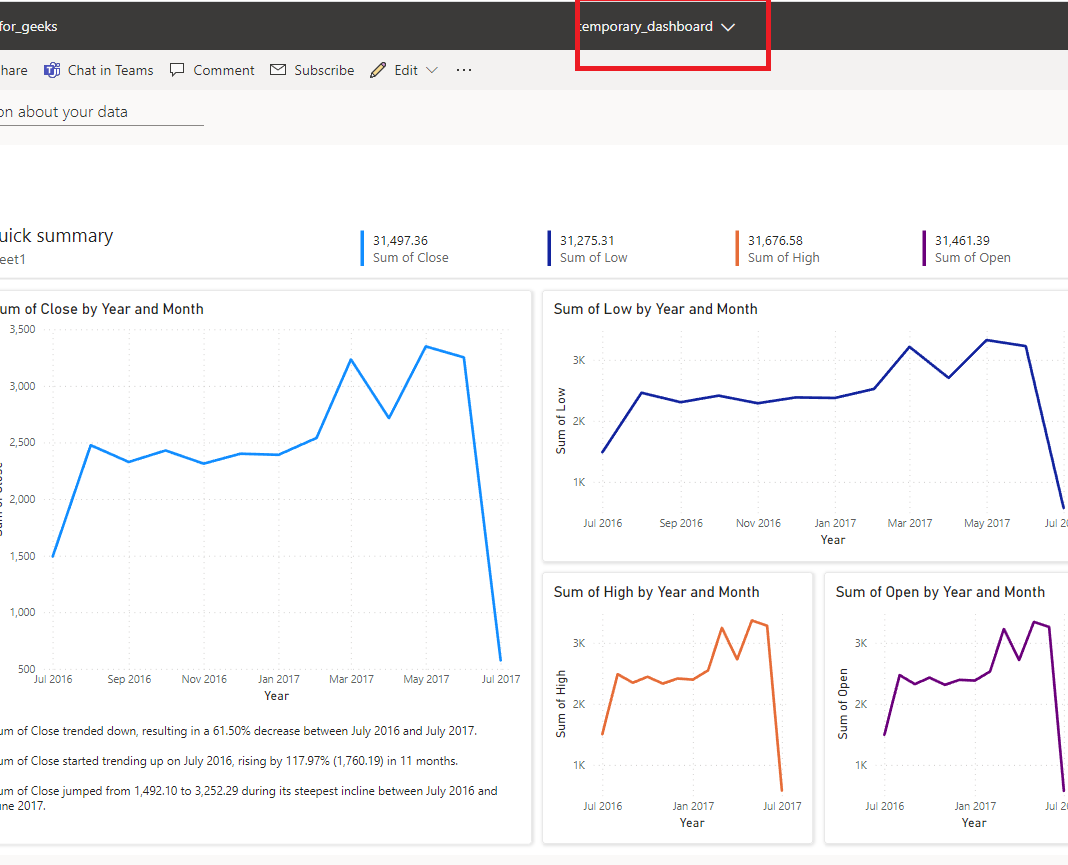
Task: Select the Sum of Open card value
Action: tap(962, 240)
